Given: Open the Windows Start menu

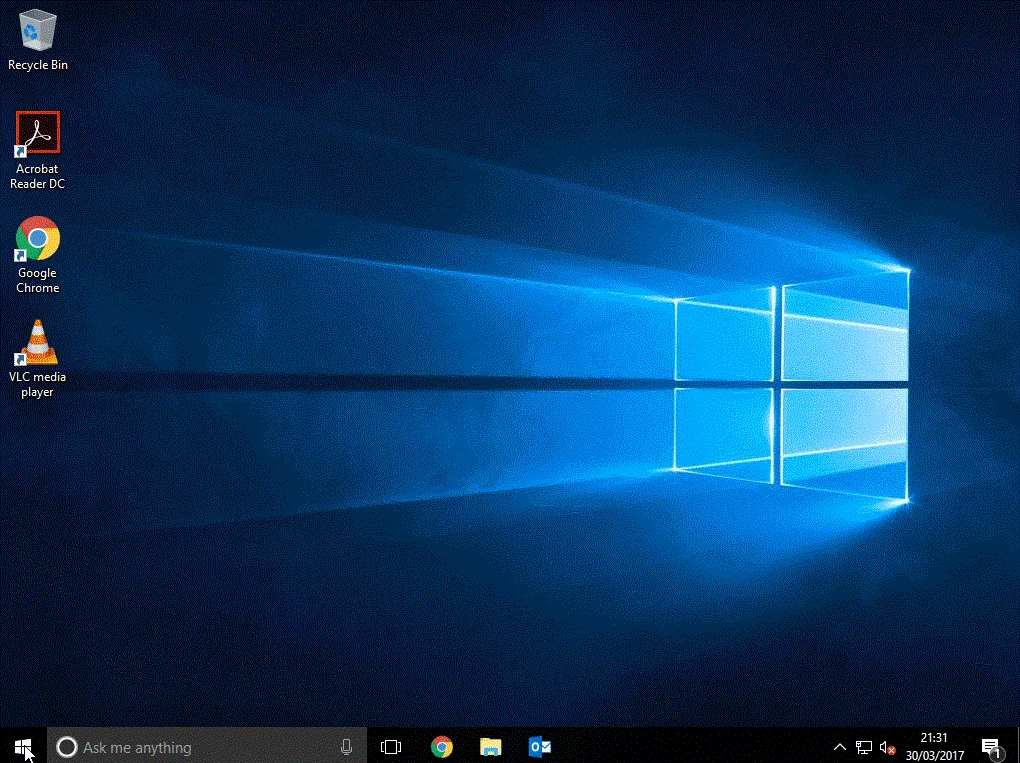Looking at the screenshot, I should (24, 746).
